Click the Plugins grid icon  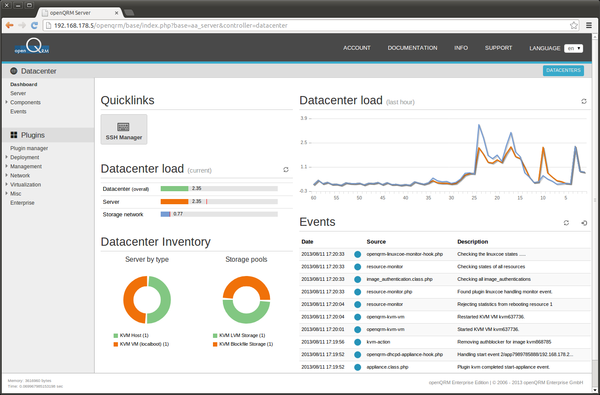(14, 135)
